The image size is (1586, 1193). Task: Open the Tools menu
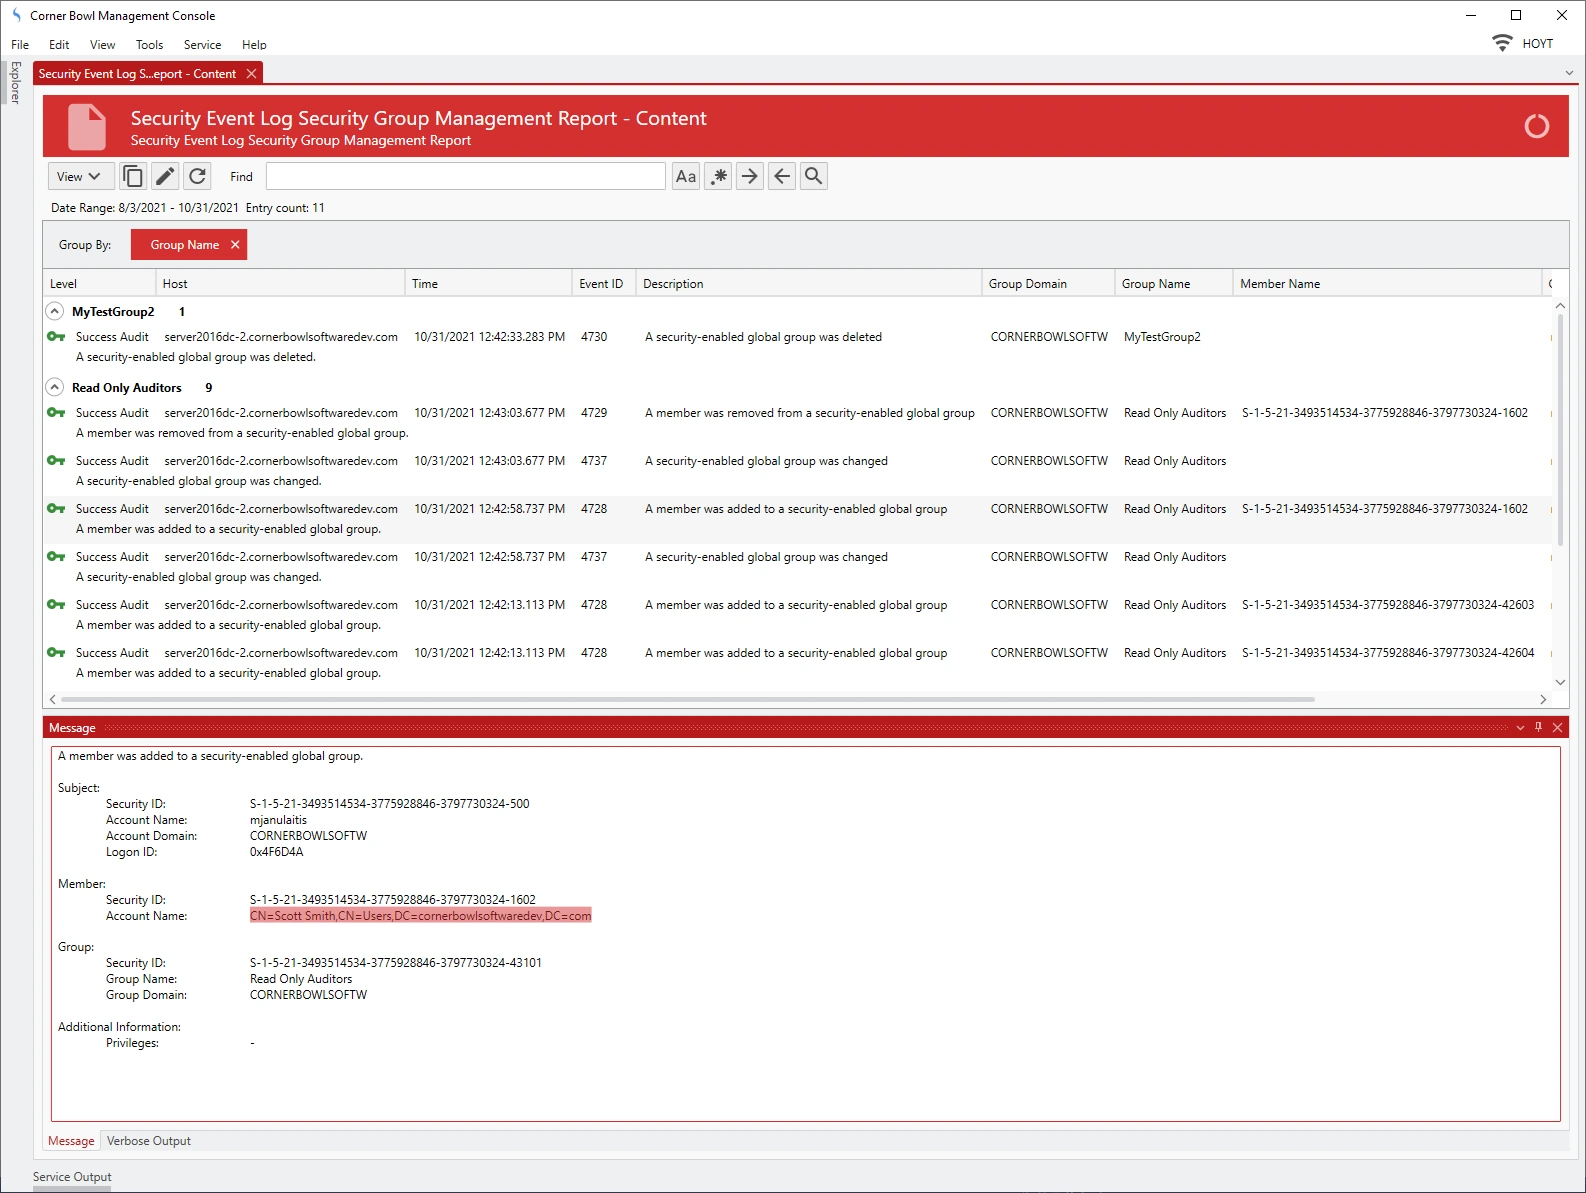(x=149, y=45)
